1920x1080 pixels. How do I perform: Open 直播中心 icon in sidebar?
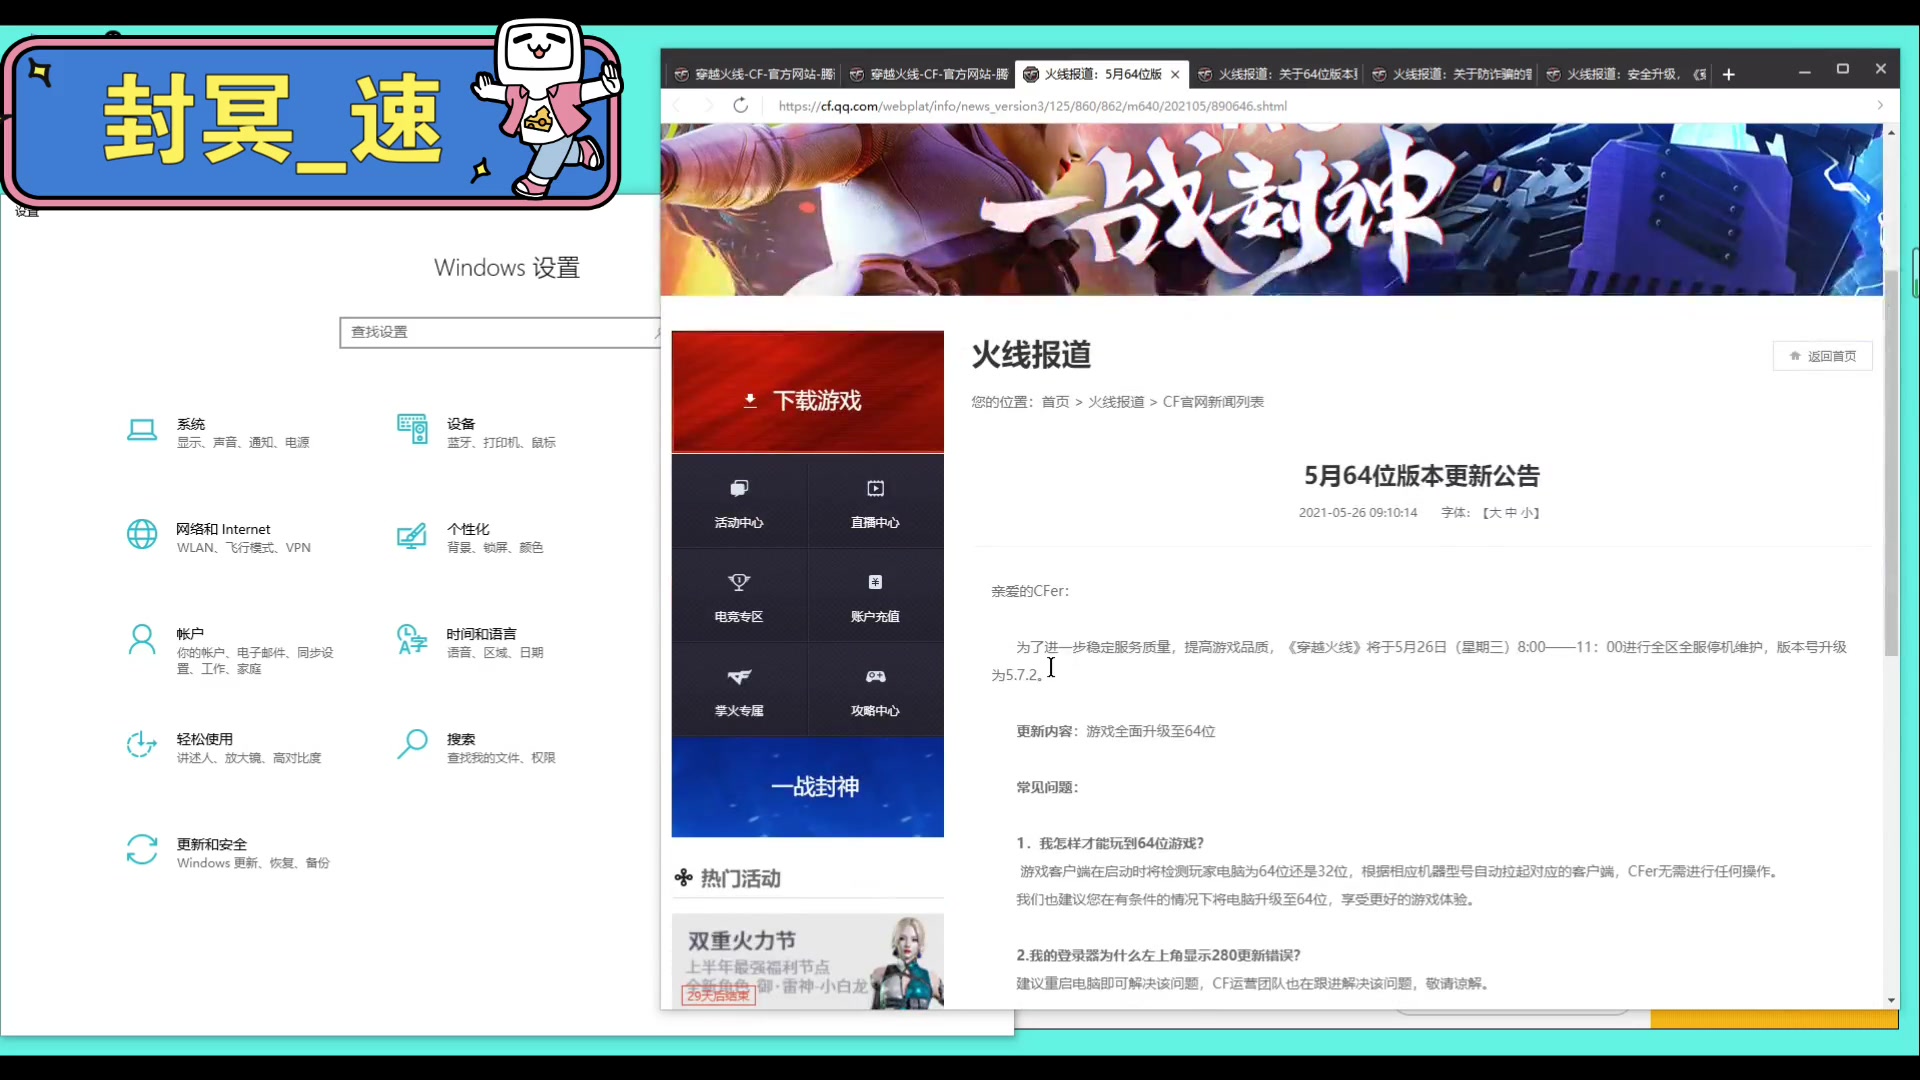[x=875, y=489]
